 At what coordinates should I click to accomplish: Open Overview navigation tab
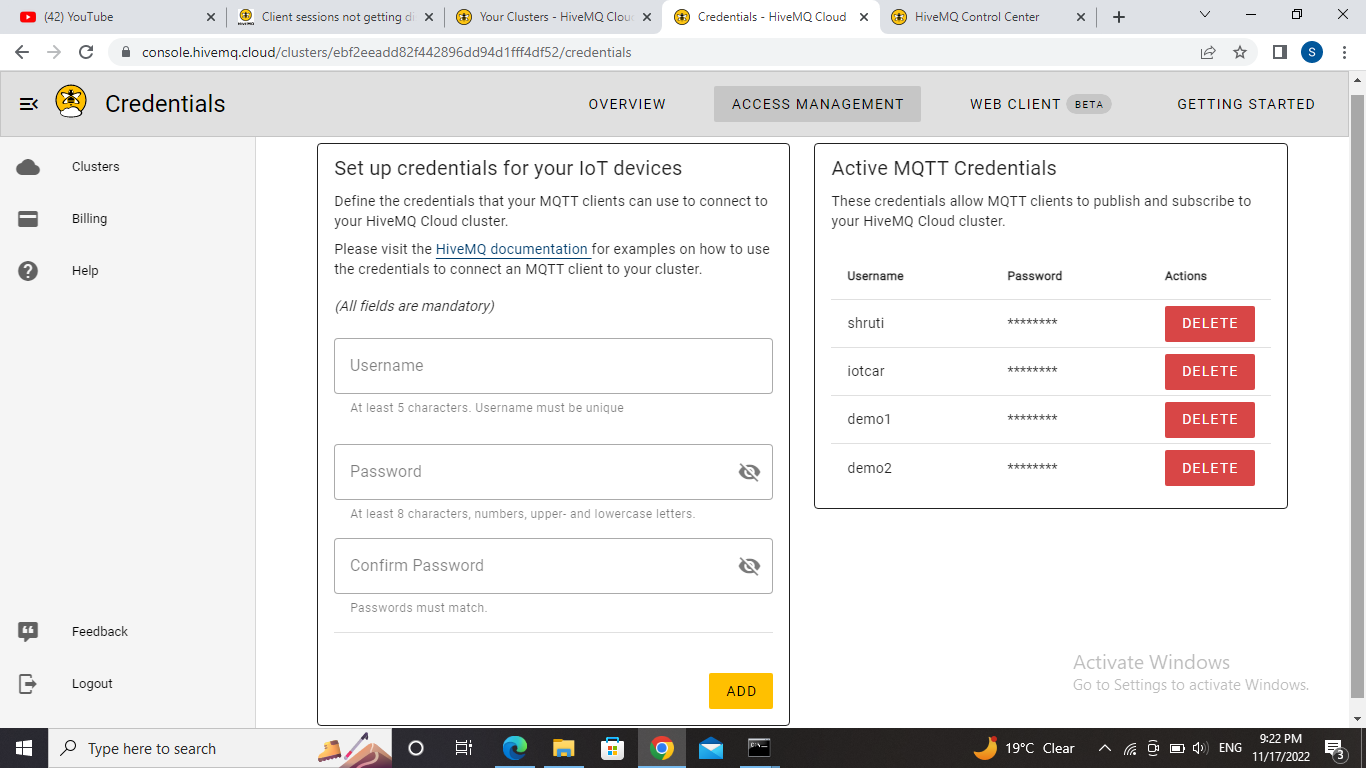(x=627, y=104)
